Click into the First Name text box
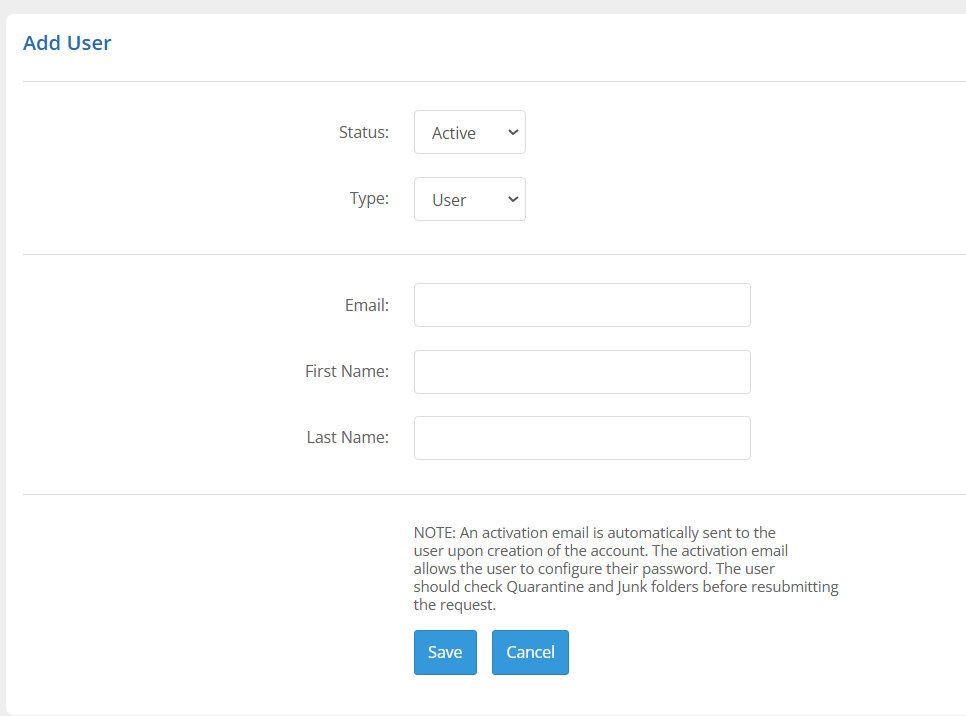The width and height of the screenshot is (966, 716). 582,372
